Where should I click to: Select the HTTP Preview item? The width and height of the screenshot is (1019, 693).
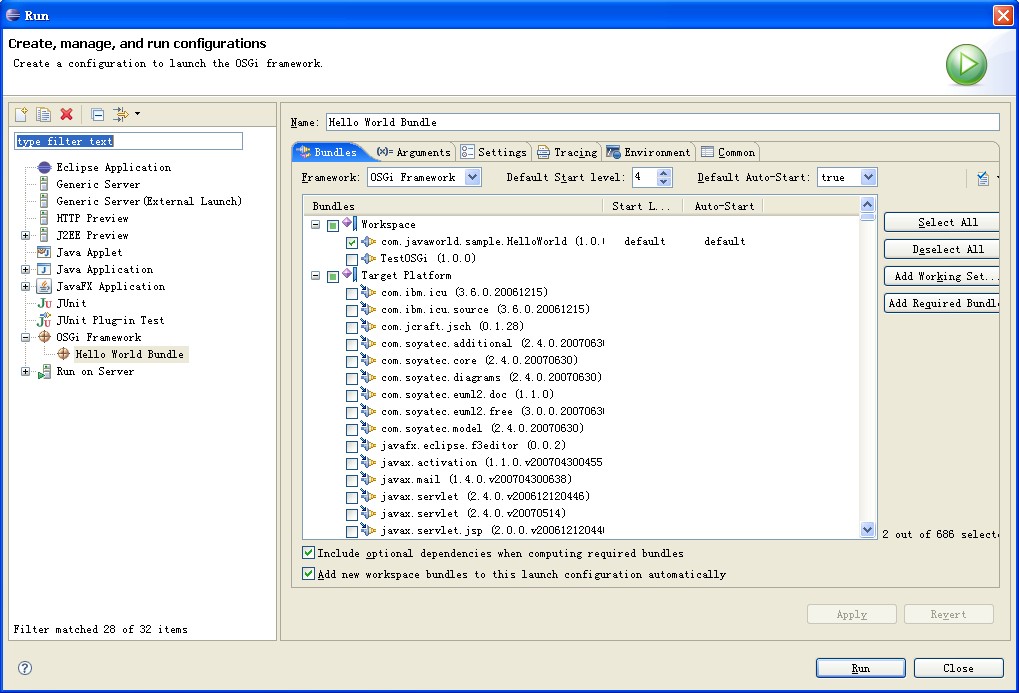(x=92, y=218)
